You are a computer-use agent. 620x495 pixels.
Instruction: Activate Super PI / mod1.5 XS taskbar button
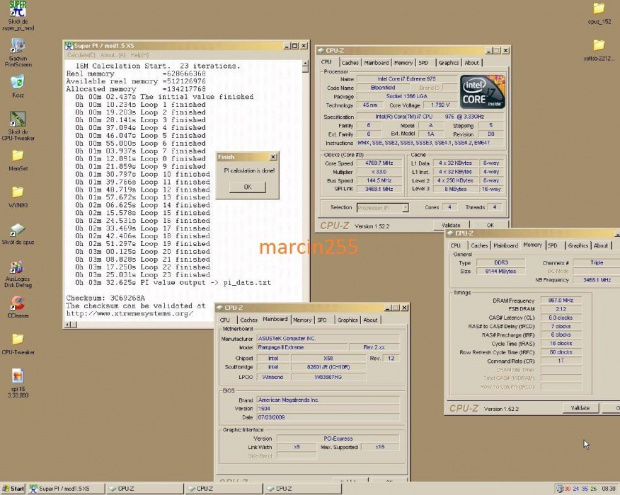tap(66, 489)
